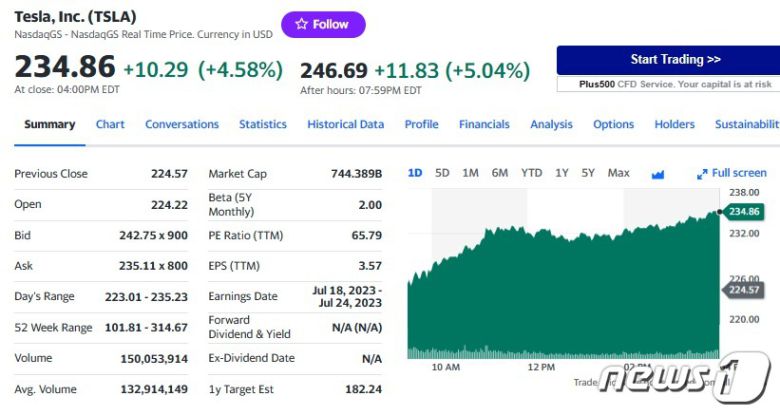This screenshot has width=780, height=415.
Task: Click the Full screen expand arrows icon
Action: [702, 174]
